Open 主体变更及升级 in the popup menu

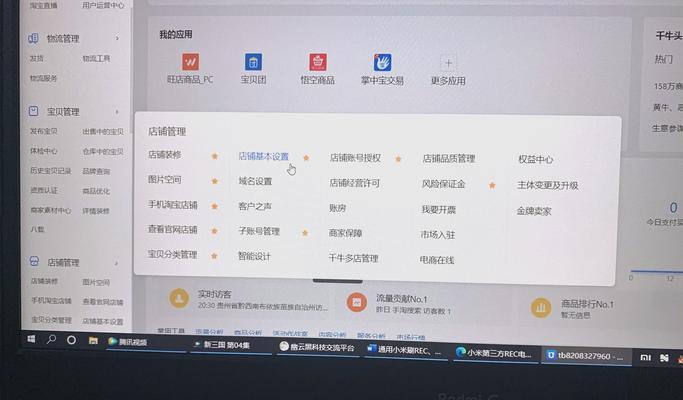coord(548,185)
